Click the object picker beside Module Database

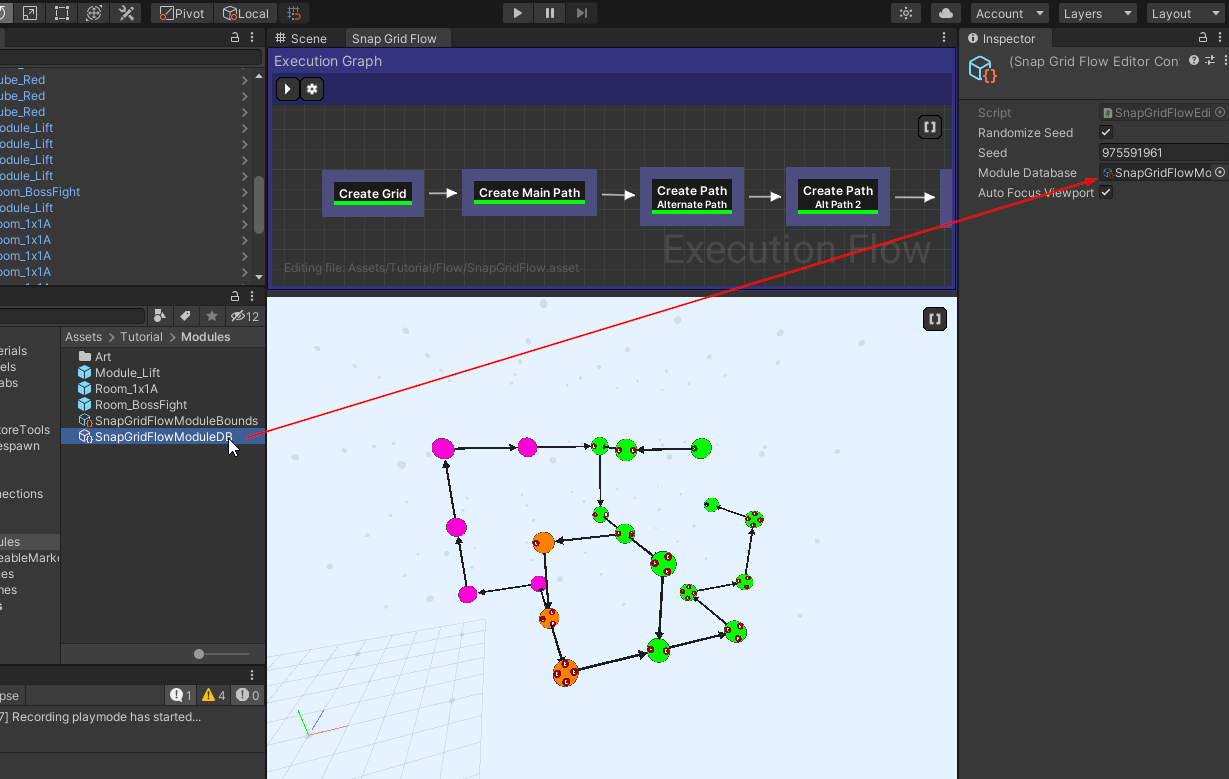[1220, 173]
